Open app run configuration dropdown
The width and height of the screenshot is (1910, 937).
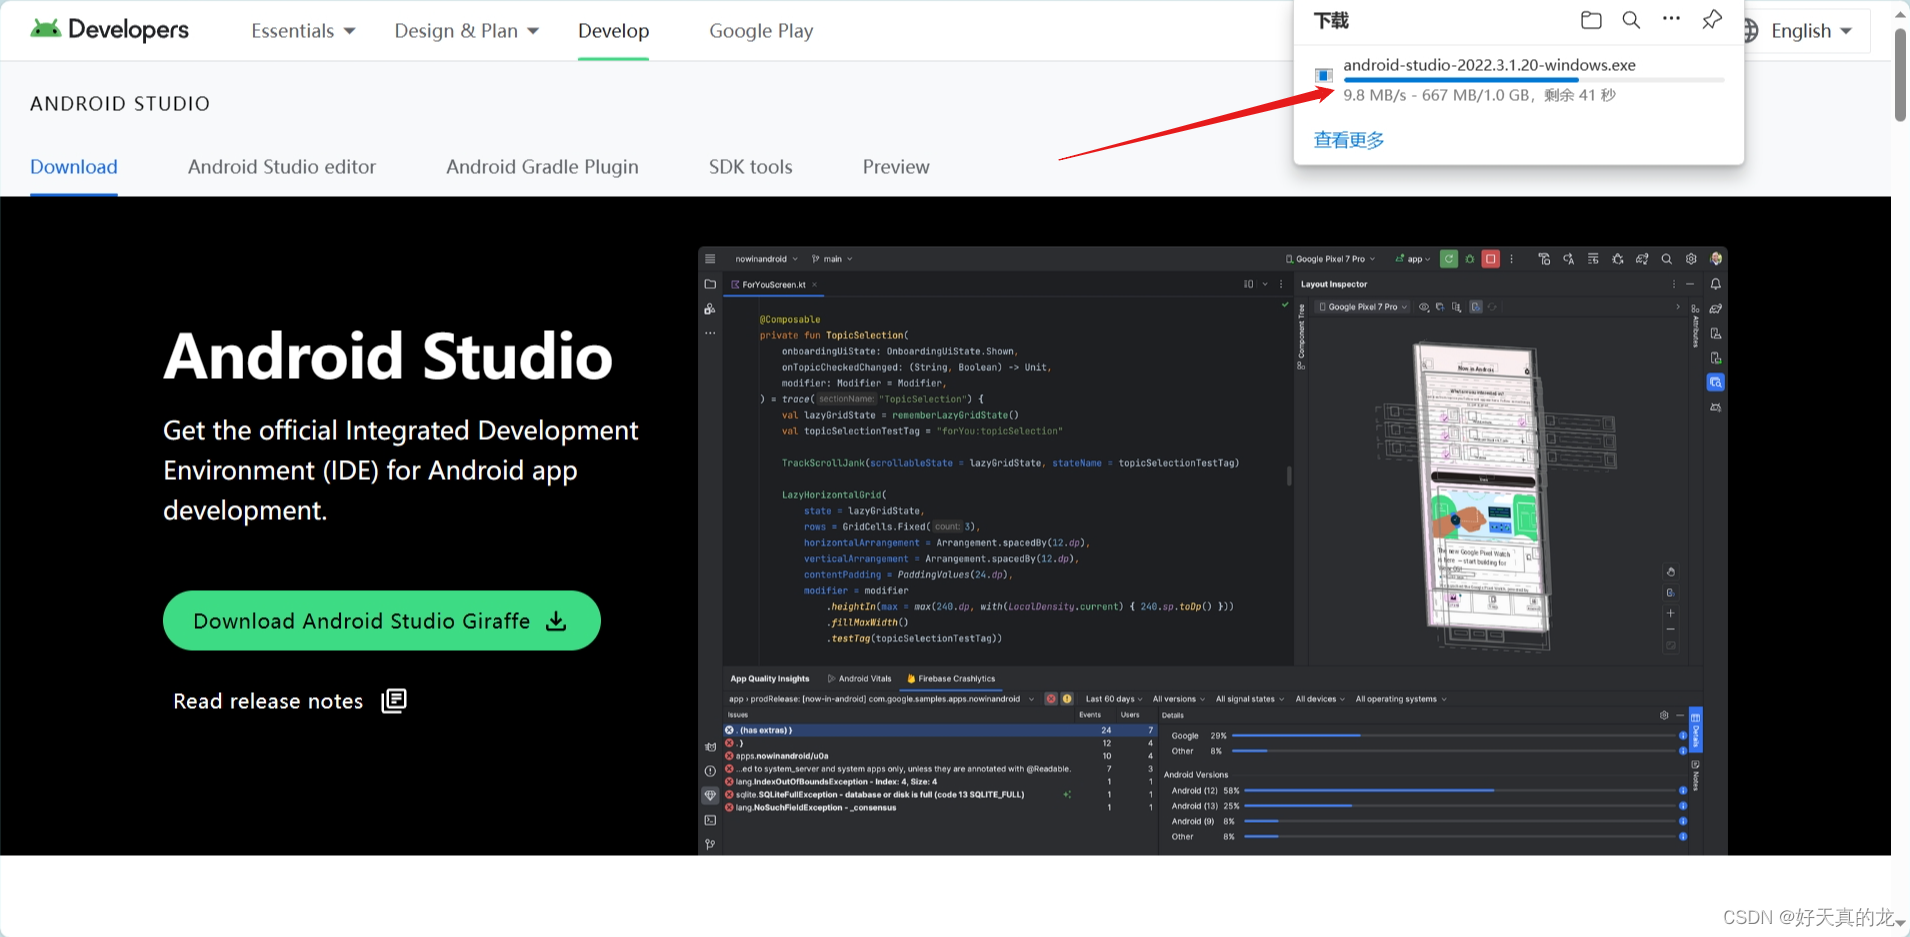pos(1413,259)
